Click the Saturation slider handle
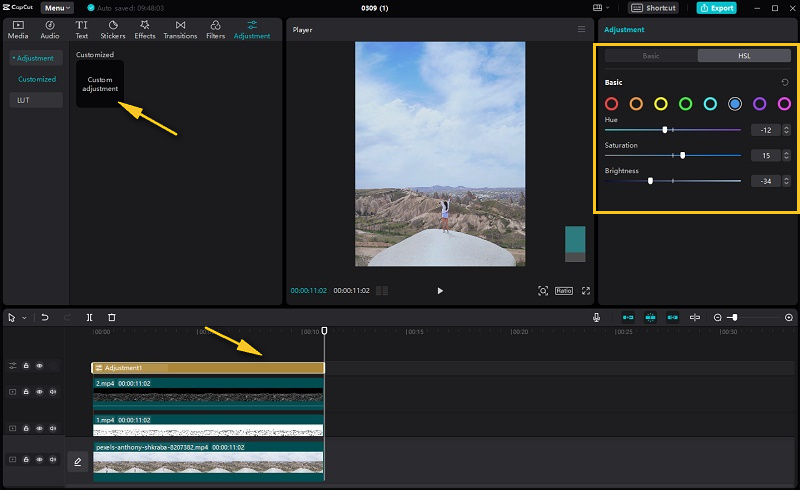 (x=683, y=155)
